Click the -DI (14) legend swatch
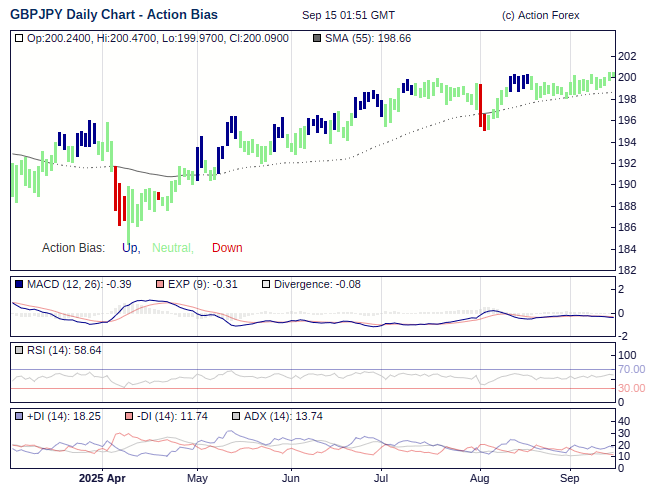Image resolution: width=650 pixels, height=489 pixels. (128, 416)
